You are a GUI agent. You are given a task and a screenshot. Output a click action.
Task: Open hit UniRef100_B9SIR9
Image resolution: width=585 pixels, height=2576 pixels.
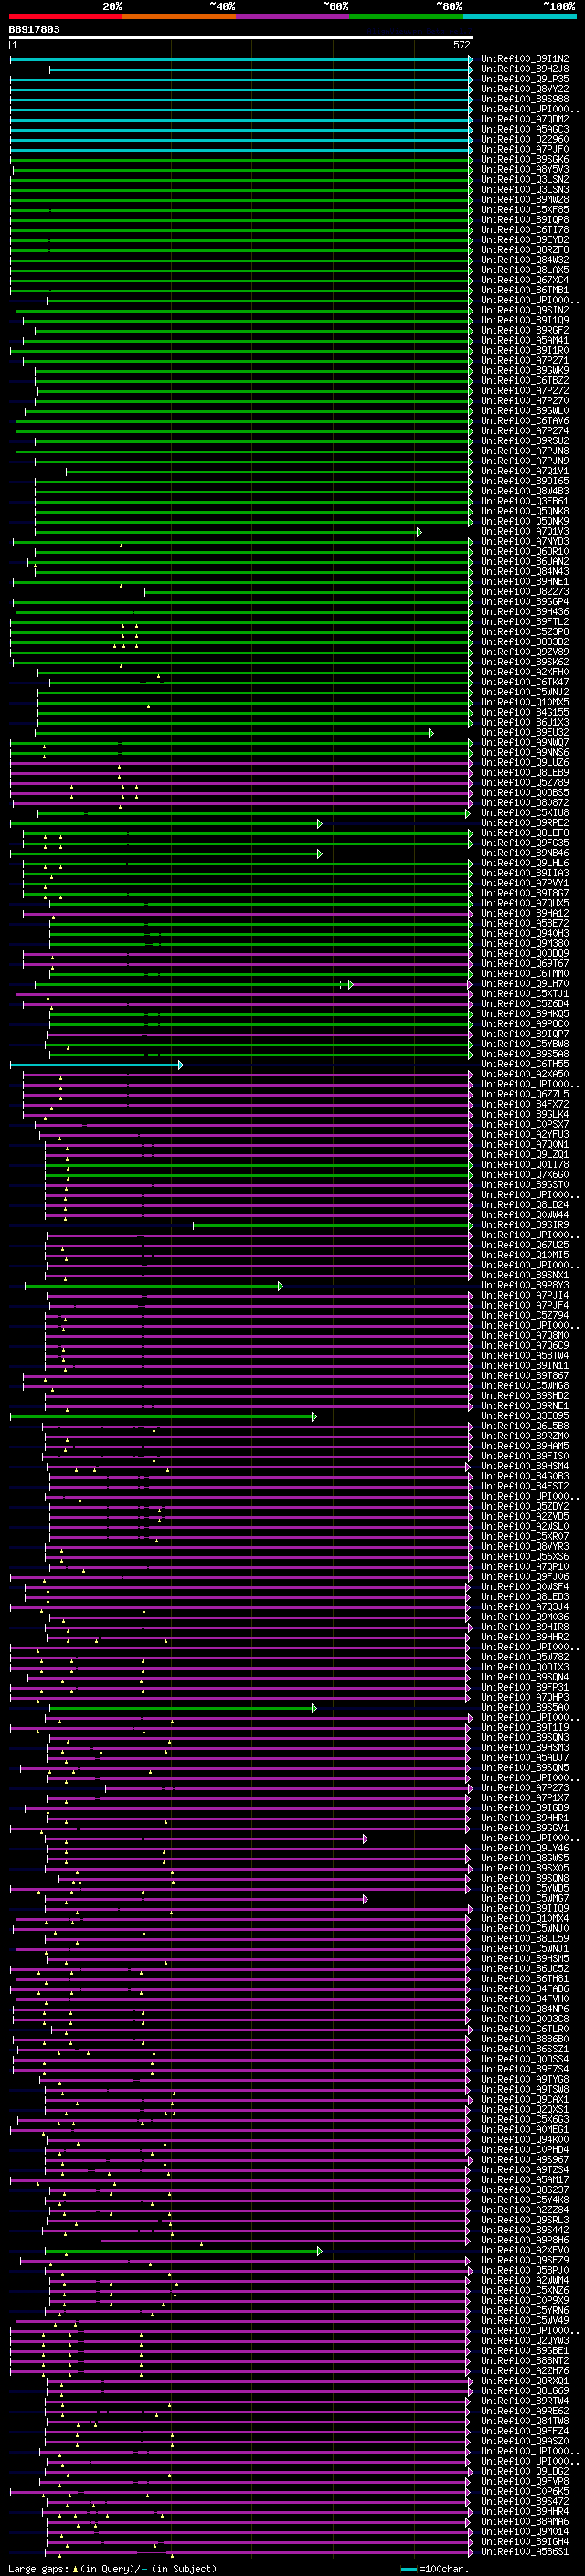coord(525,1225)
